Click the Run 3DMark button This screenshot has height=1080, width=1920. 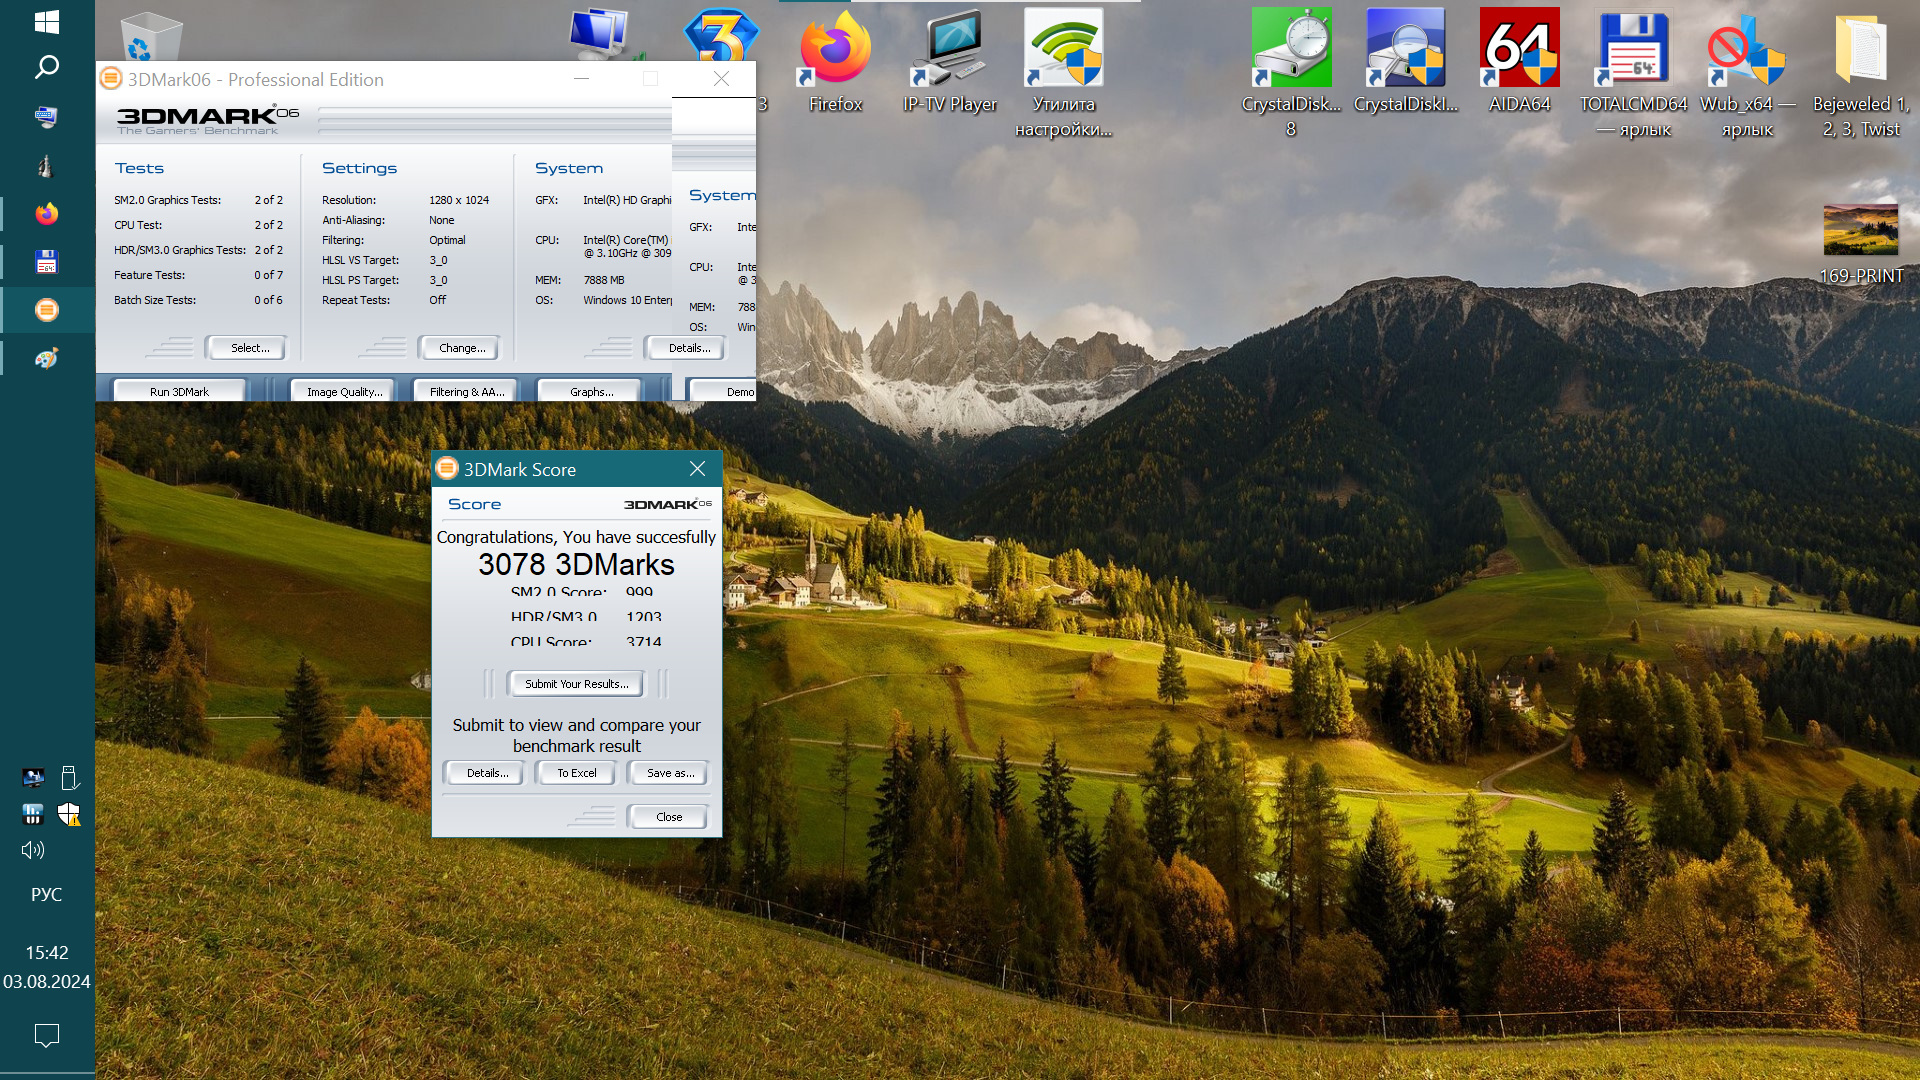click(179, 392)
